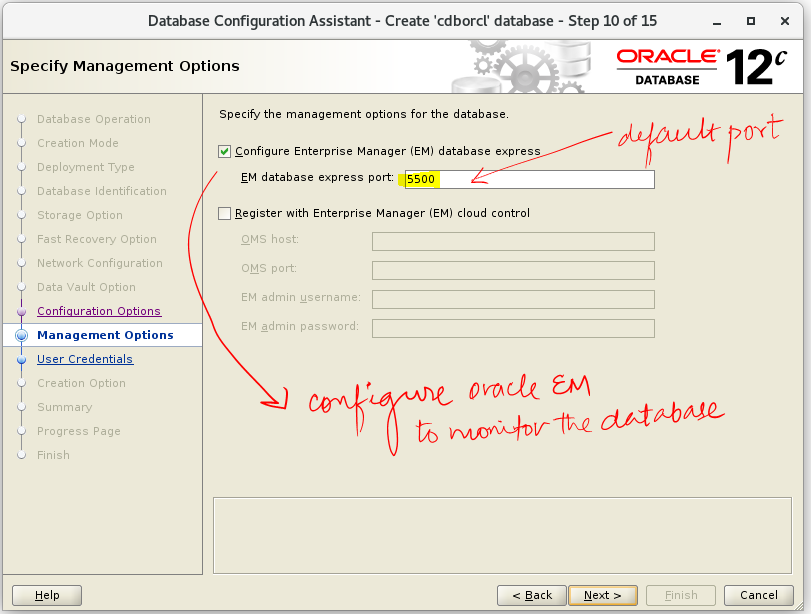Click the OMS port input field
811x614 pixels.
coord(513,270)
